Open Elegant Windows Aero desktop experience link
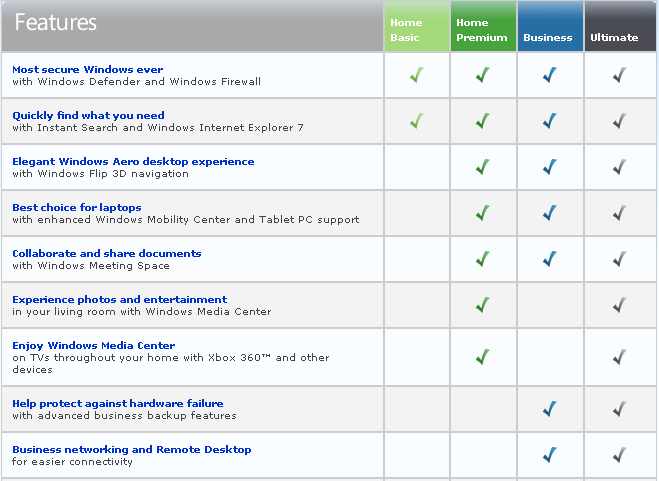Image resolution: width=659 pixels, height=481 pixels. click(133, 161)
